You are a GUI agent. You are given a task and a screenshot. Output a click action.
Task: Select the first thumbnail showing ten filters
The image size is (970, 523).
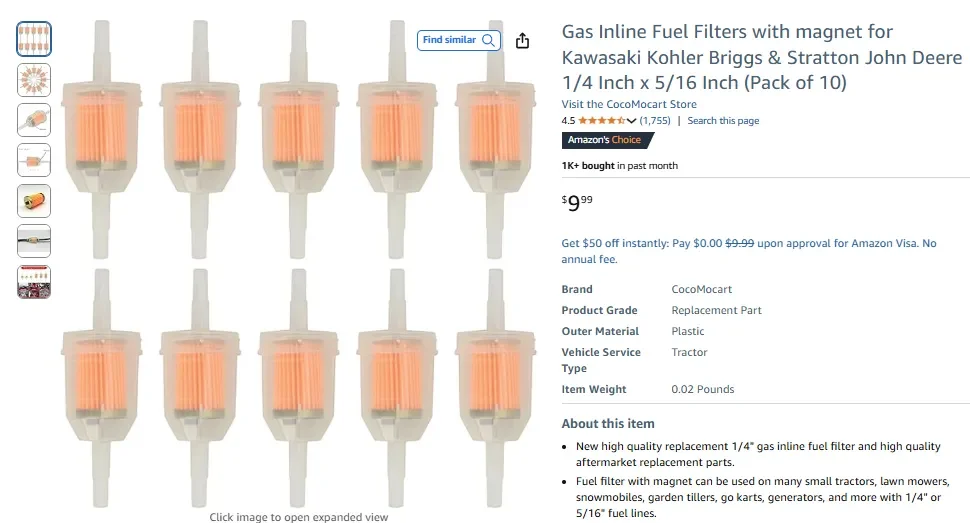click(34, 39)
